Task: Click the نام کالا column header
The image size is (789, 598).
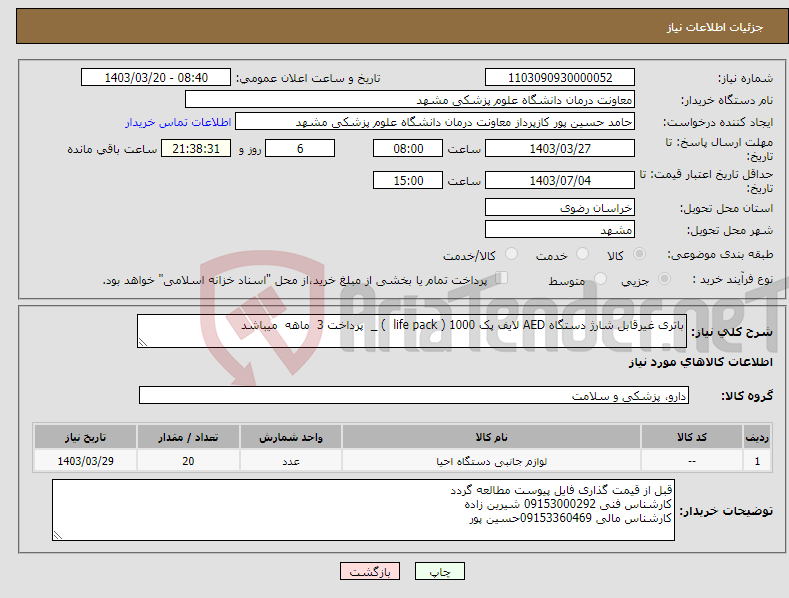Action: [491, 437]
